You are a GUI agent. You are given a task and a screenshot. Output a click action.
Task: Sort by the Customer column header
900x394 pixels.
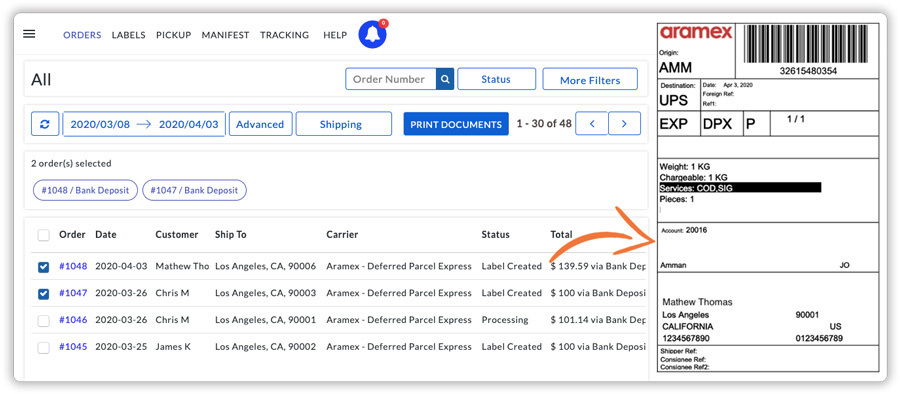point(177,234)
